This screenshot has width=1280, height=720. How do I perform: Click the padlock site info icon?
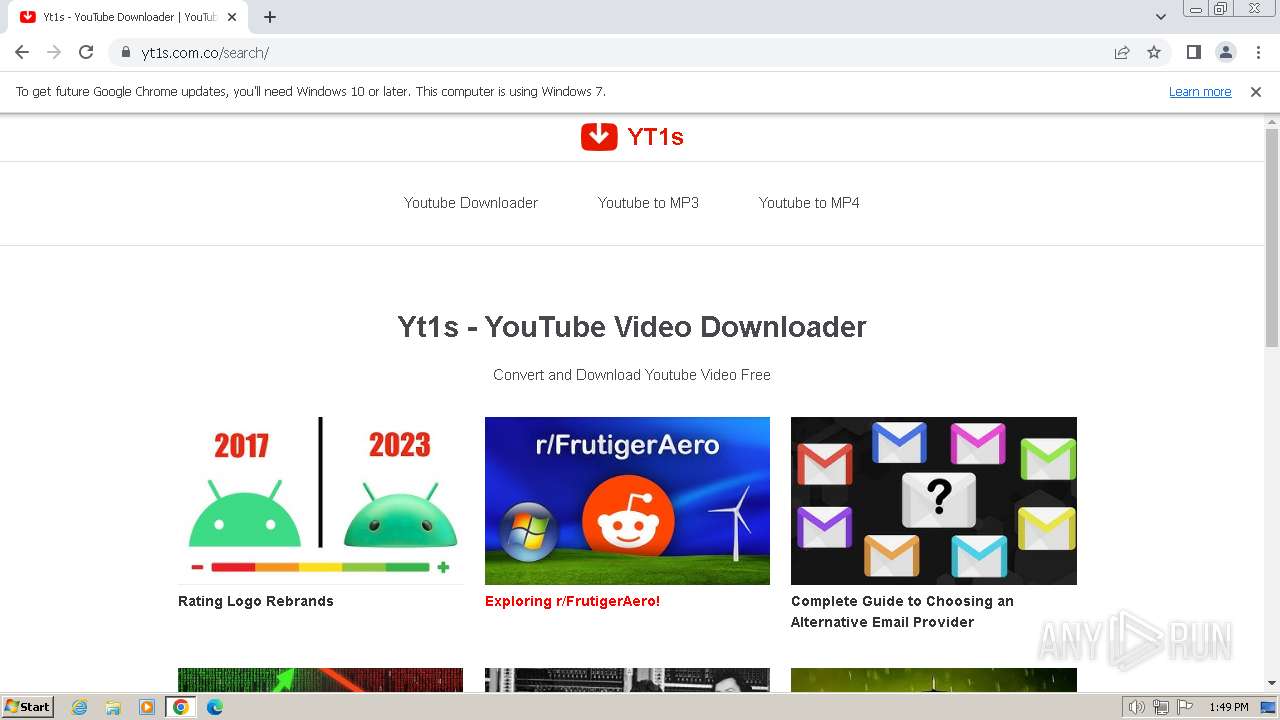tap(126, 52)
